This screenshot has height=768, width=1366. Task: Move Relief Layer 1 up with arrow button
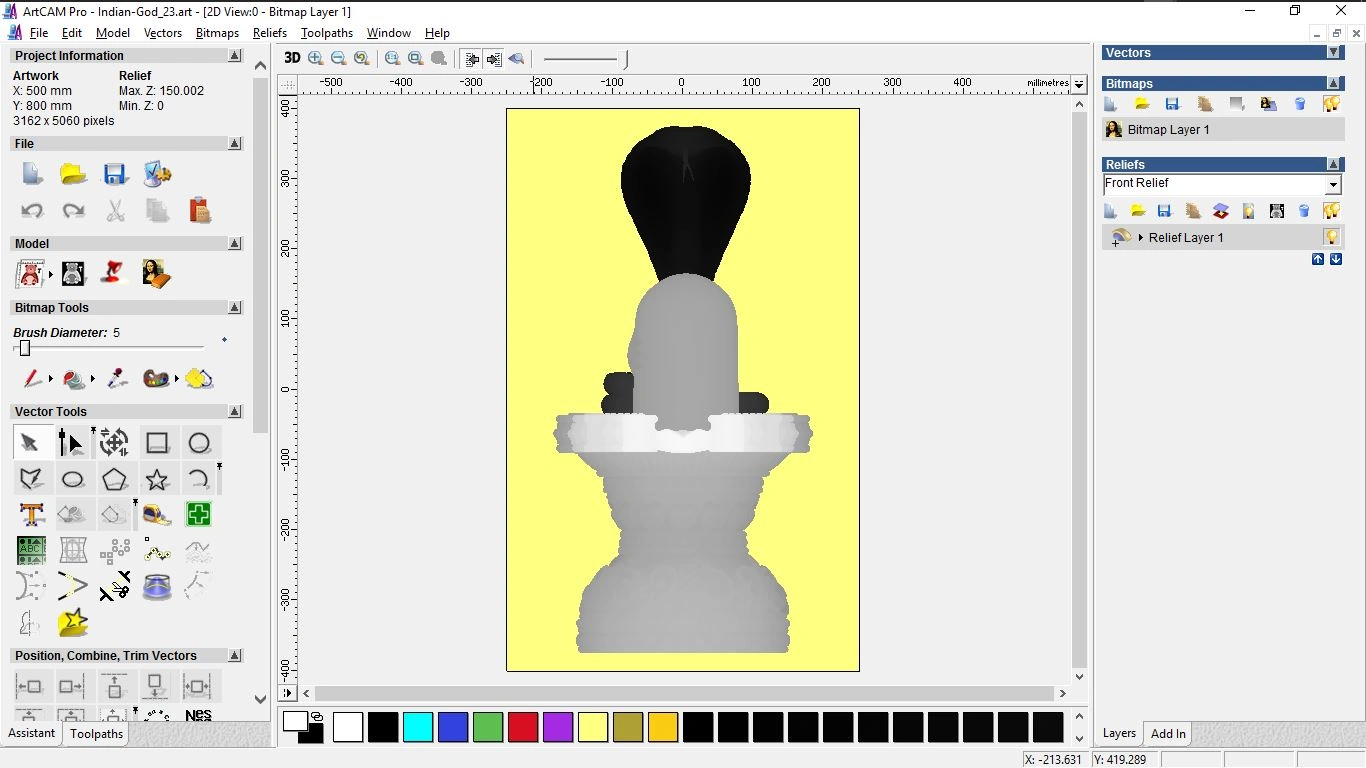1318,259
